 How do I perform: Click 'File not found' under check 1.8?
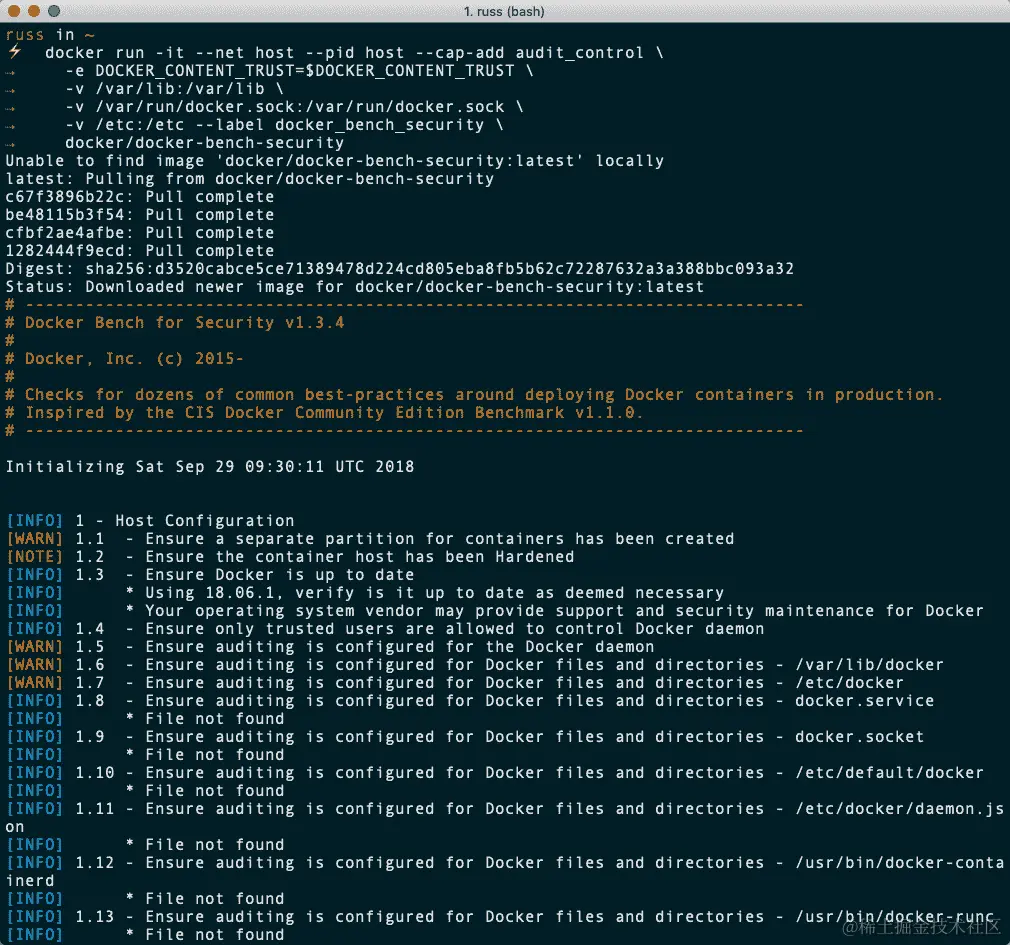pyautogui.click(x=214, y=720)
